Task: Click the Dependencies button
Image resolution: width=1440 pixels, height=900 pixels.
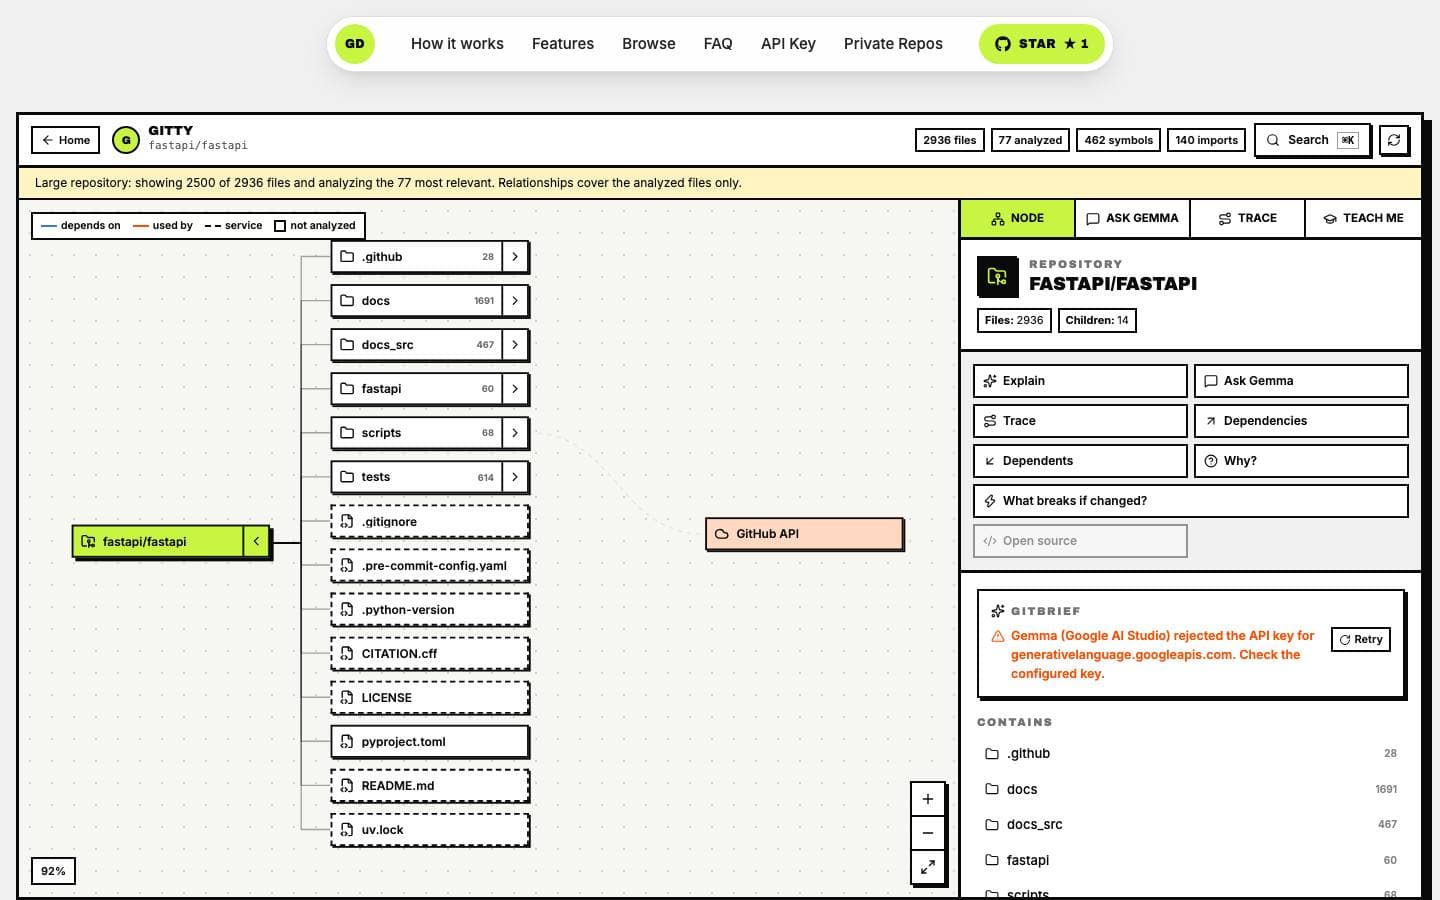Action: coord(1301,421)
